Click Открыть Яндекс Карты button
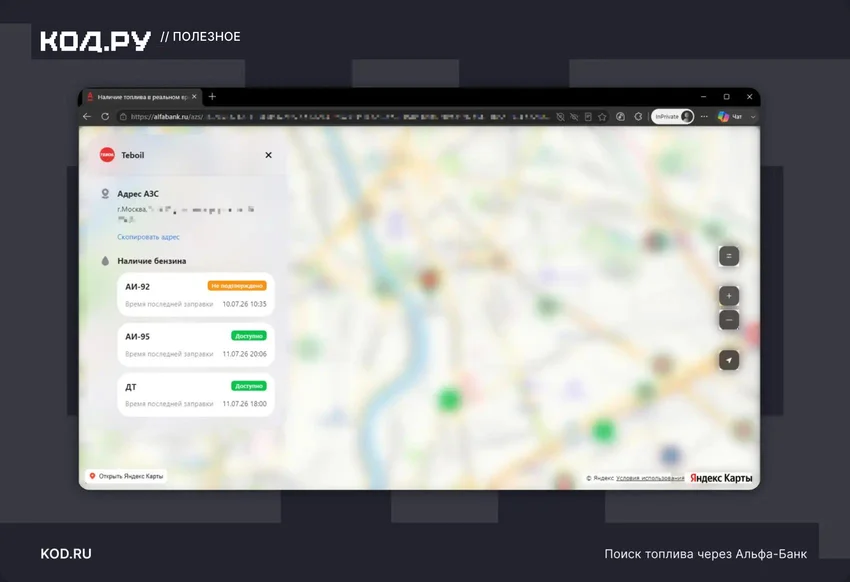850x582 pixels. [x=126, y=476]
